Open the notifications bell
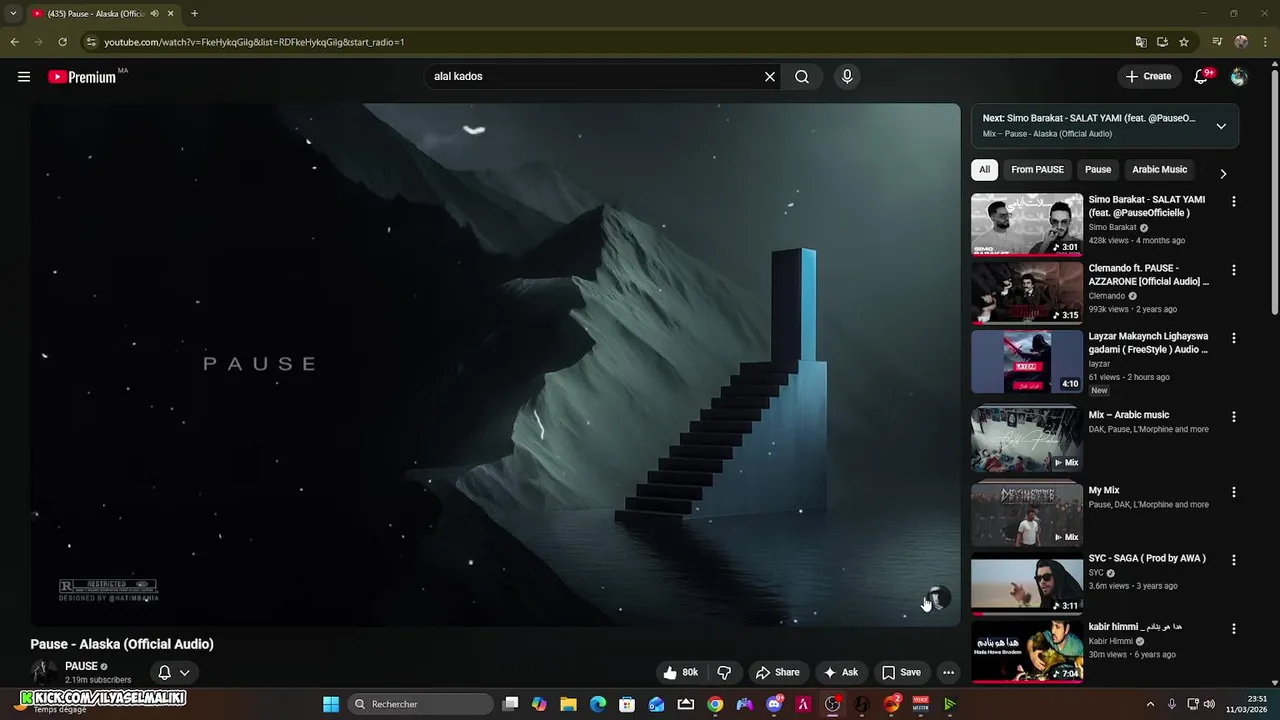Image resolution: width=1280 pixels, height=720 pixels. (1202, 76)
